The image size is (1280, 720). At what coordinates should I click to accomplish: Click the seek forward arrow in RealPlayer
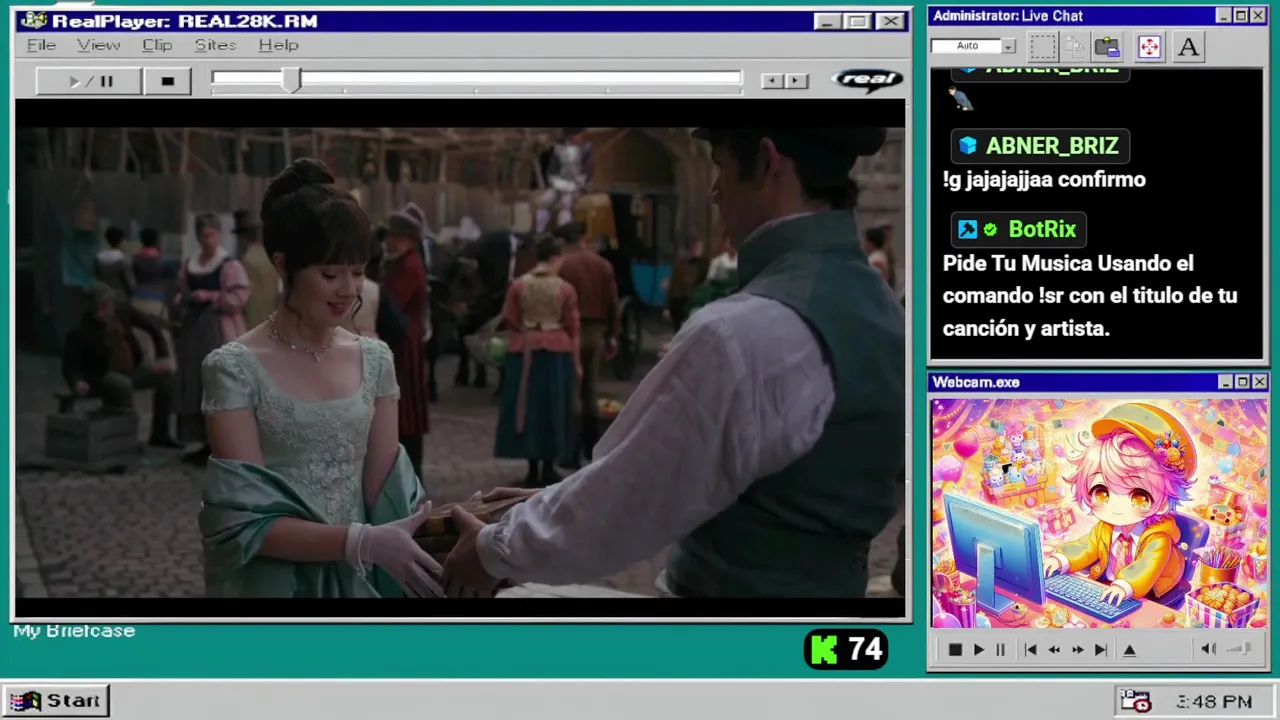click(x=796, y=81)
